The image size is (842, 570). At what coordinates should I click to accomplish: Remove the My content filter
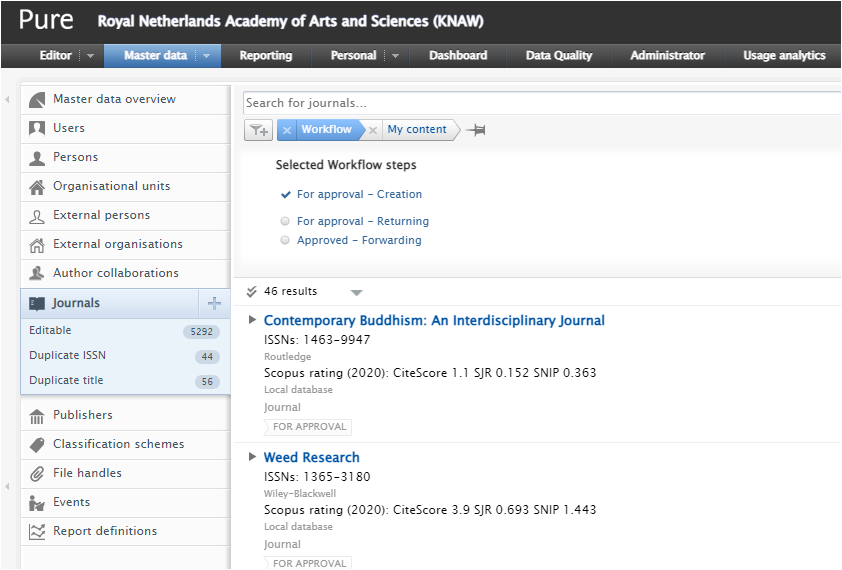point(373,130)
